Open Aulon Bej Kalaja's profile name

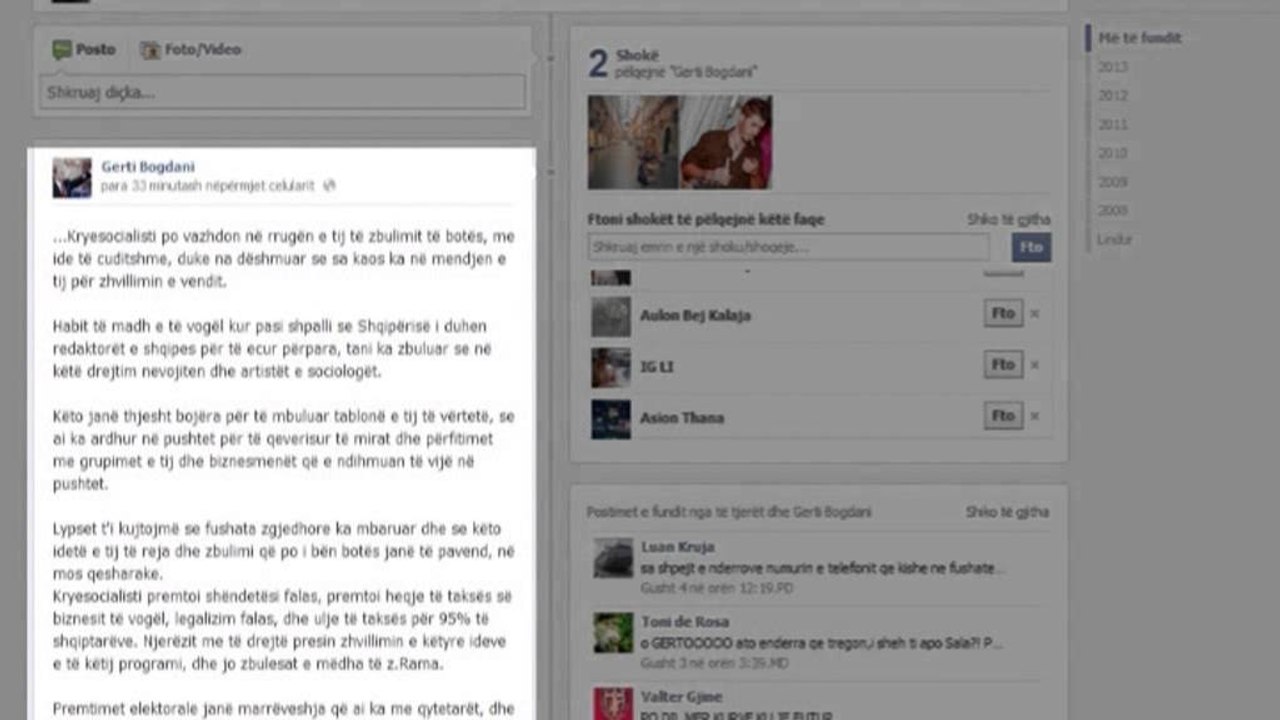pos(695,315)
